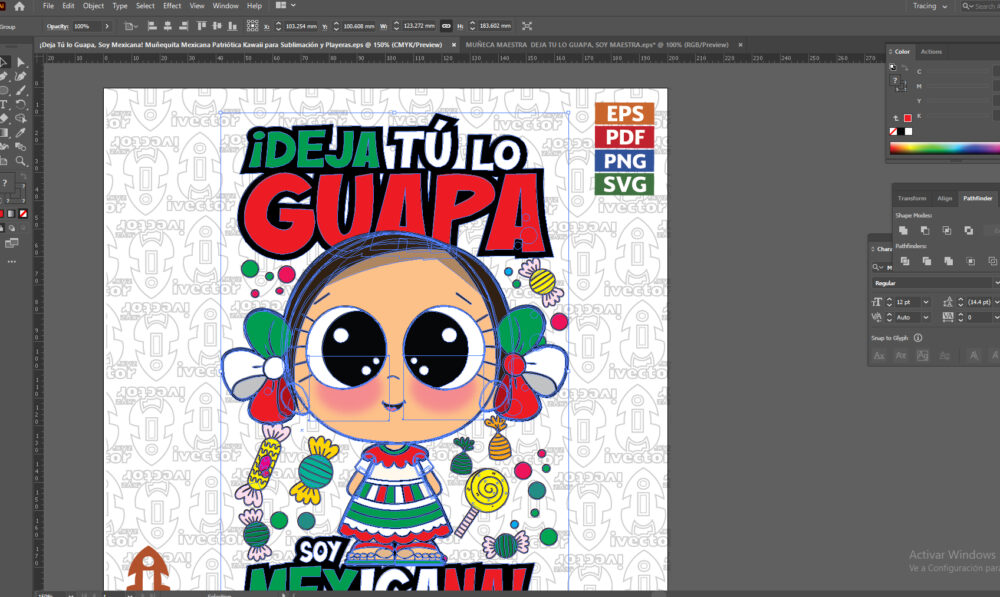Click the Intersect shape mode icon
Viewport: 1000px width, 597px height.
click(x=946, y=230)
